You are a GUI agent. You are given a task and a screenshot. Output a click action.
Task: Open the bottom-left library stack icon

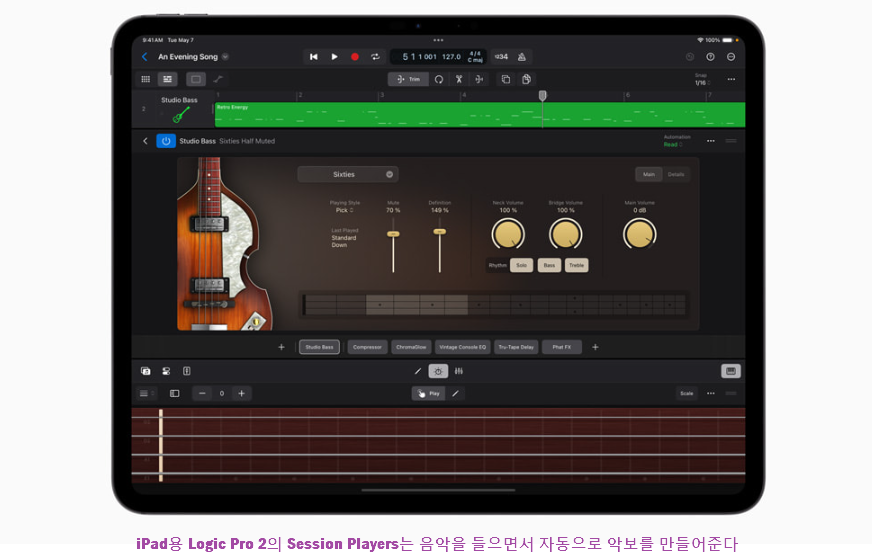(x=146, y=371)
